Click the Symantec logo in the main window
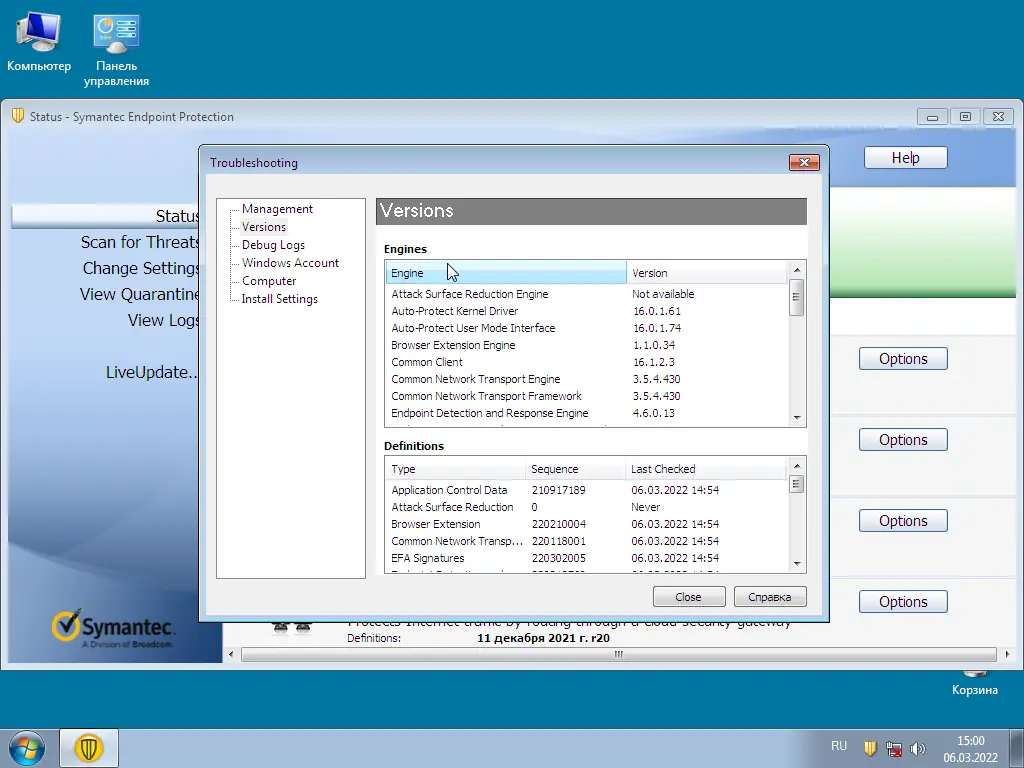 point(113,628)
